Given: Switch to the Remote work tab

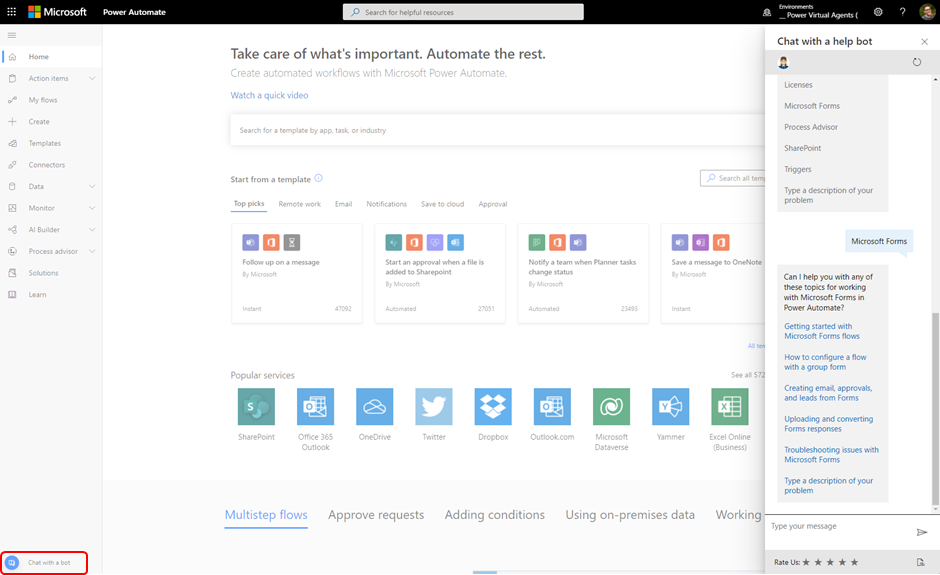Looking at the screenshot, I should tap(300, 204).
